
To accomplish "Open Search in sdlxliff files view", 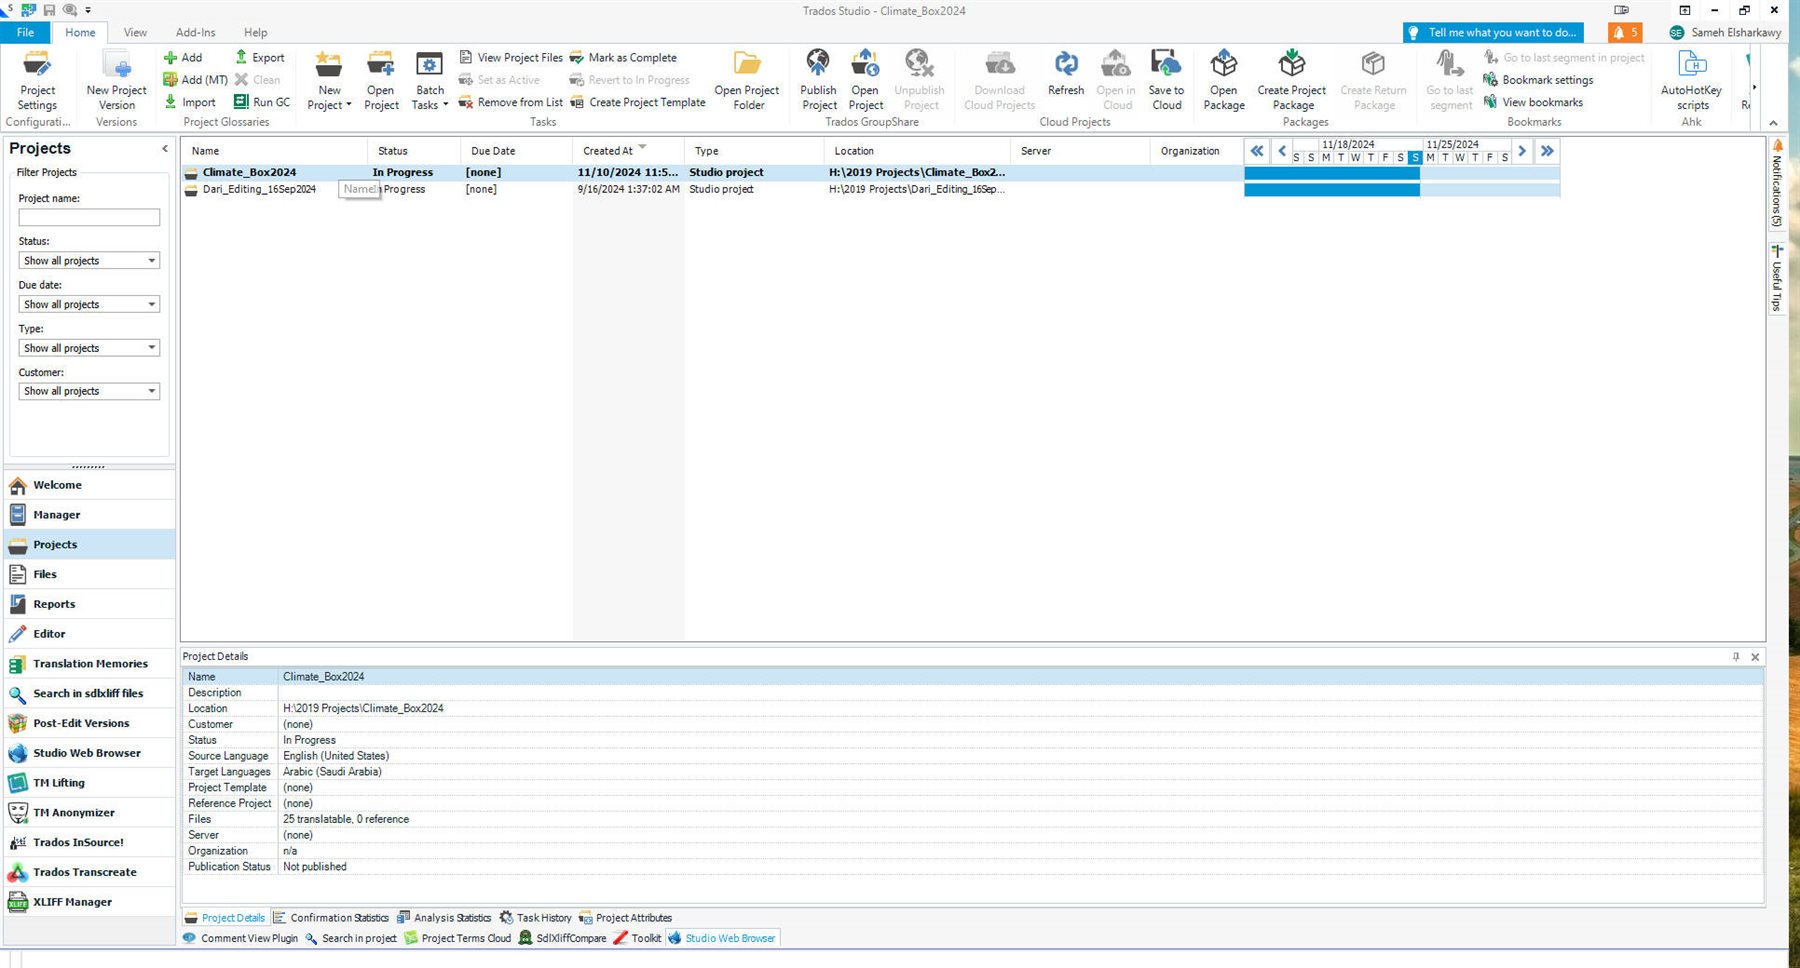I will coord(89,694).
